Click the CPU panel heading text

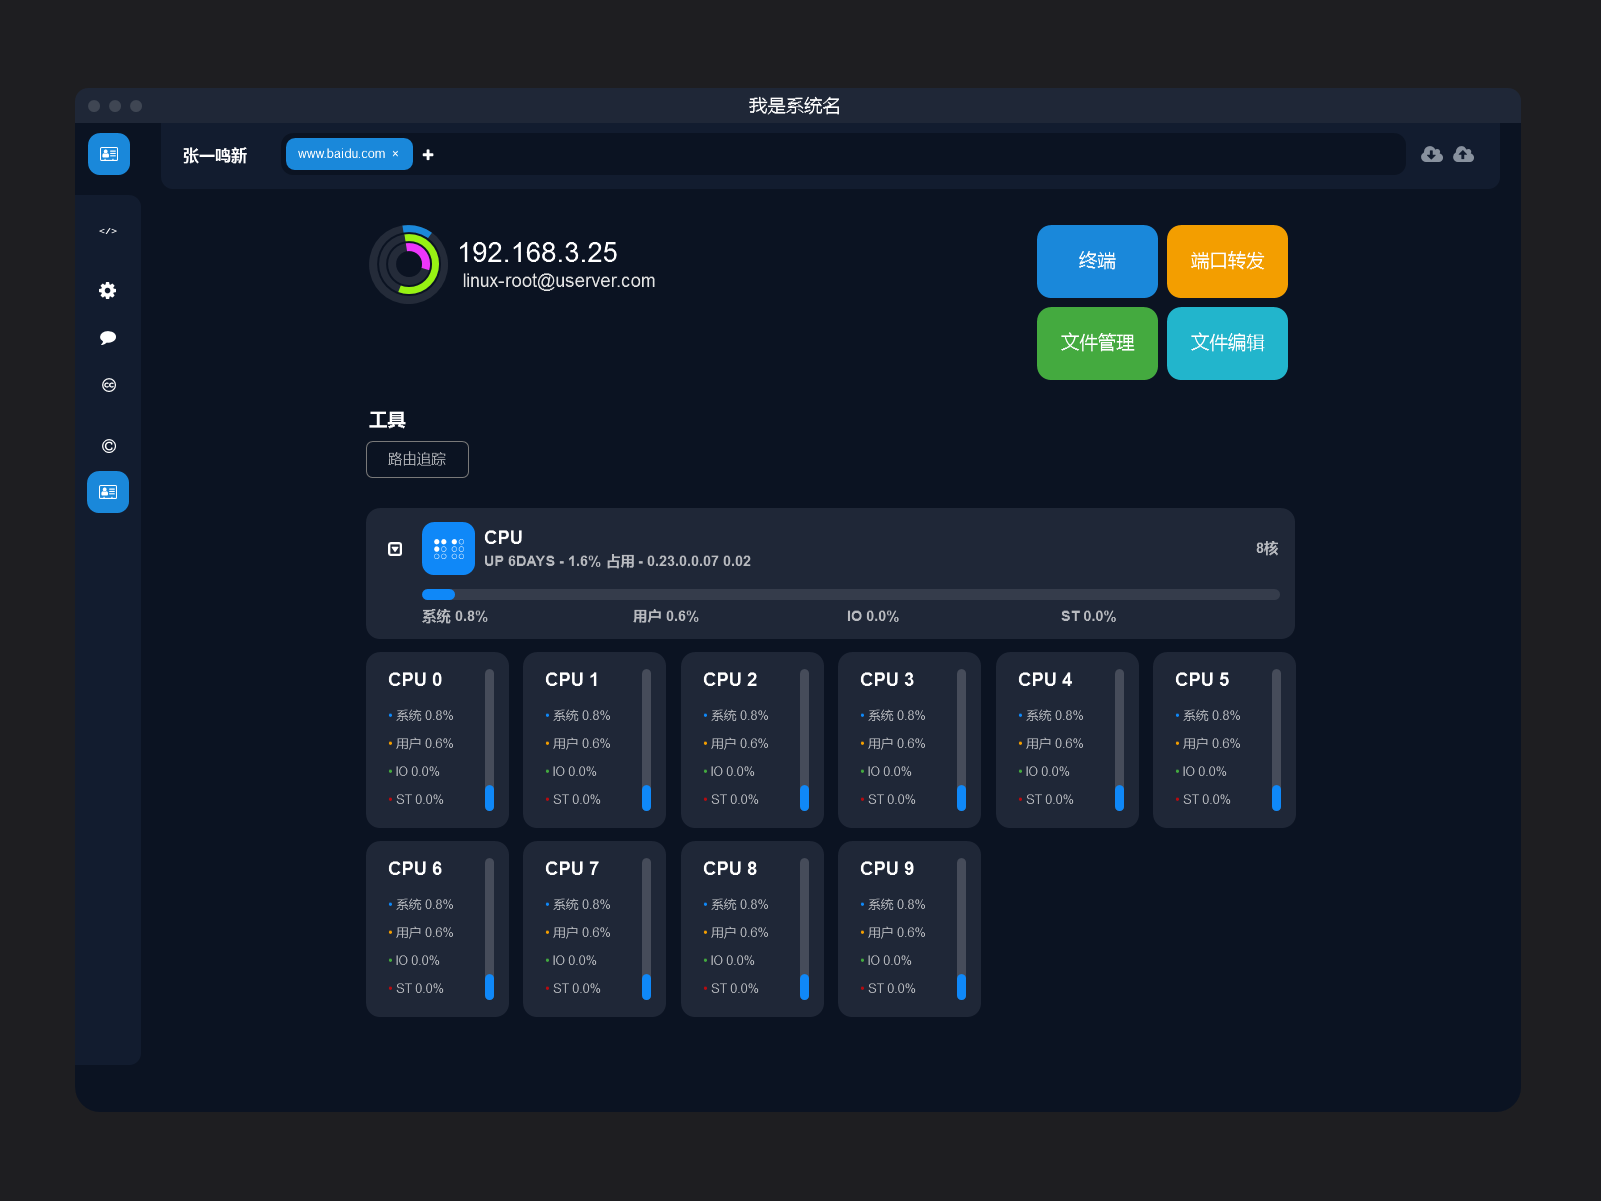[x=503, y=537]
